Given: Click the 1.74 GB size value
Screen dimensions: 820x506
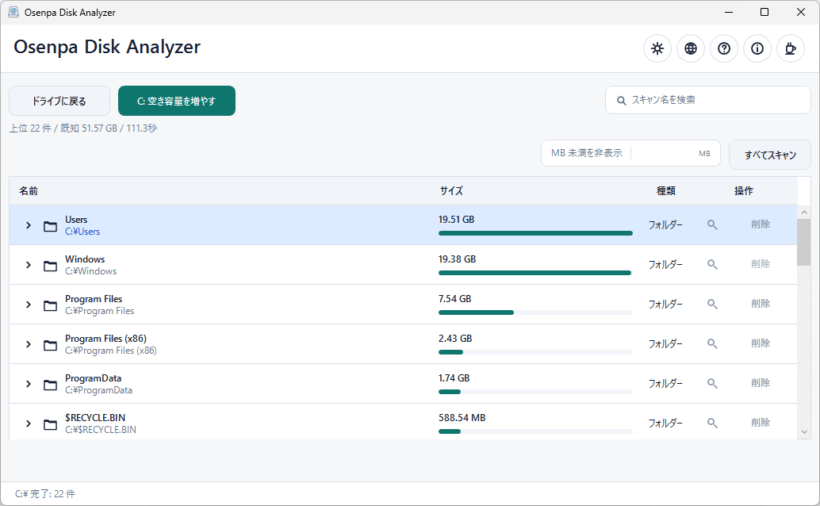Looking at the screenshot, I should [454, 378].
